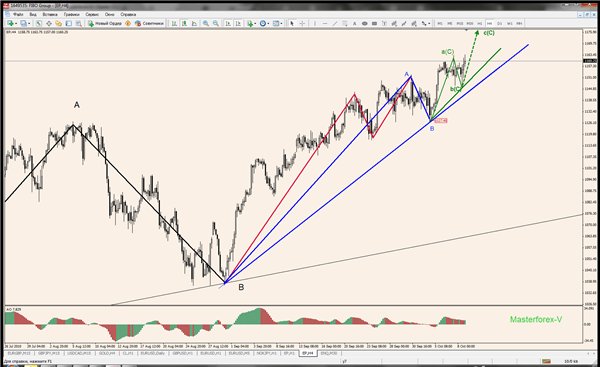The height and width of the screenshot is (367, 600).
Task: Switch to the GOLD,H4 chart tab
Action: coord(107,353)
